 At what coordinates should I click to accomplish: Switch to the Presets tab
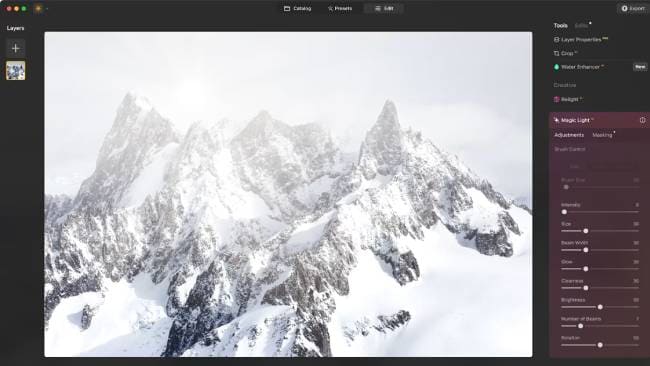340,8
